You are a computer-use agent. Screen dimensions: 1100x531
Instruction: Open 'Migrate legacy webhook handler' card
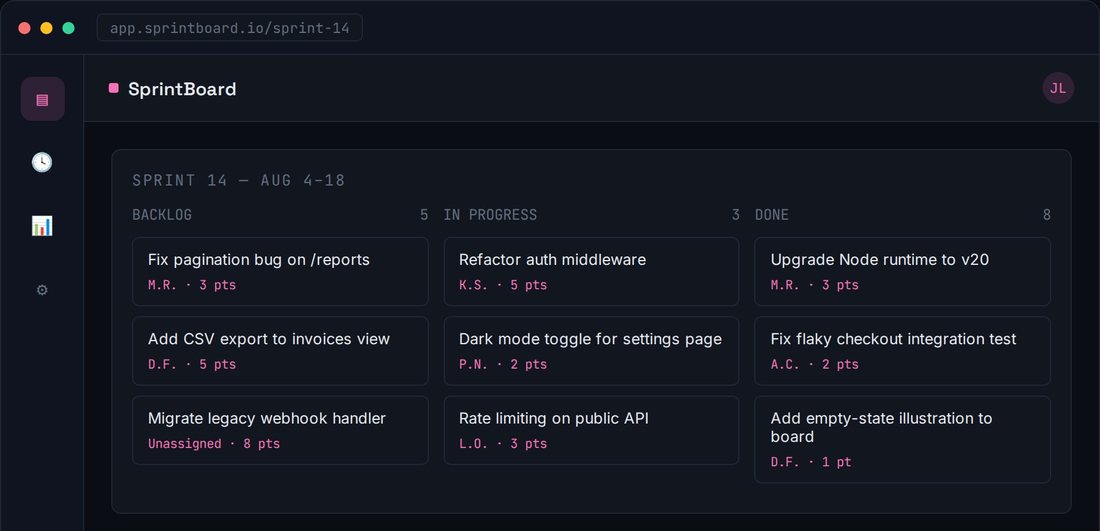tap(280, 430)
